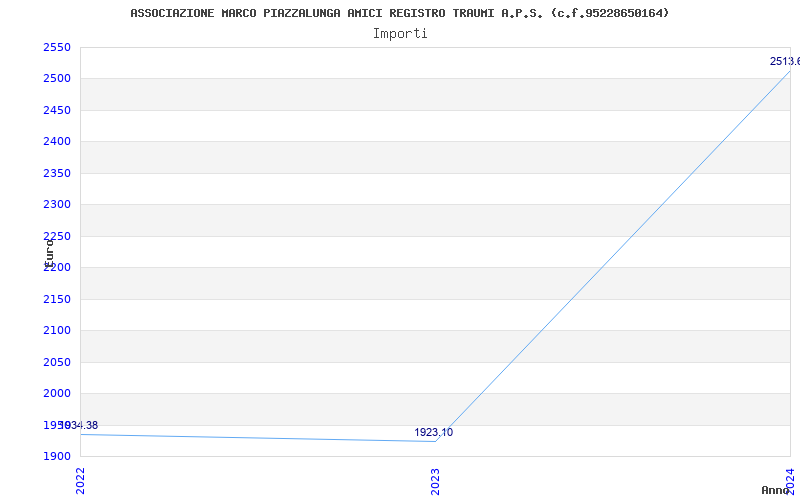Image resolution: width=800 pixels, height=500 pixels.
Task: Click the 2500 y-axis label
Action: click(57, 79)
